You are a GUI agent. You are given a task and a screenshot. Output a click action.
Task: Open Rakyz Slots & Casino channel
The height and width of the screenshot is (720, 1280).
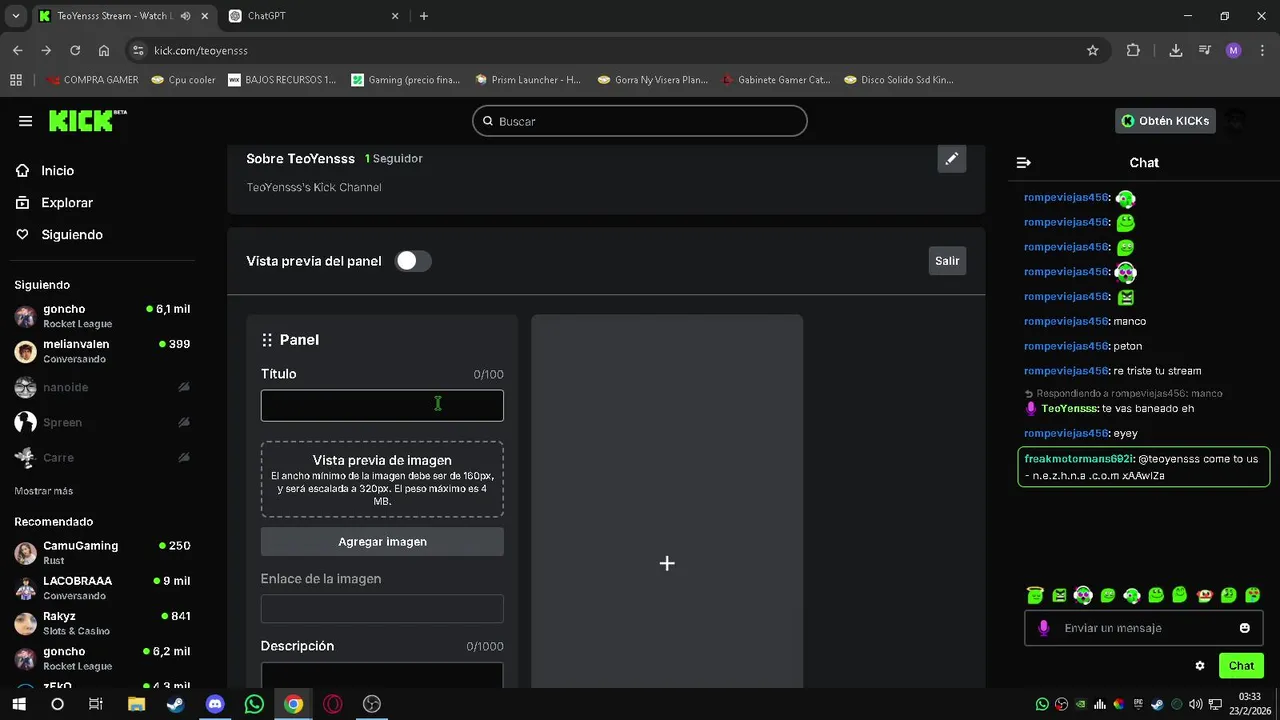pyautogui.click(x=102, y=623)
